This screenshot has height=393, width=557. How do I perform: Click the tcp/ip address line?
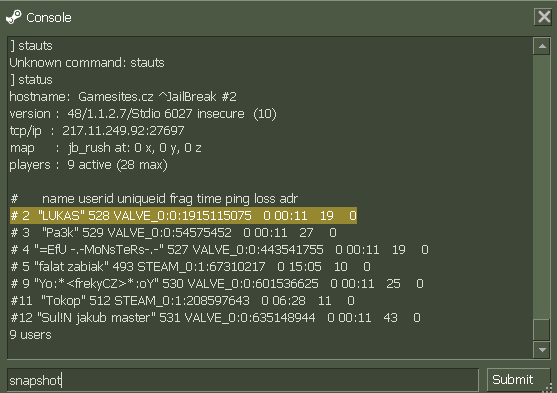pyautogui.click(x=97, y=131)
